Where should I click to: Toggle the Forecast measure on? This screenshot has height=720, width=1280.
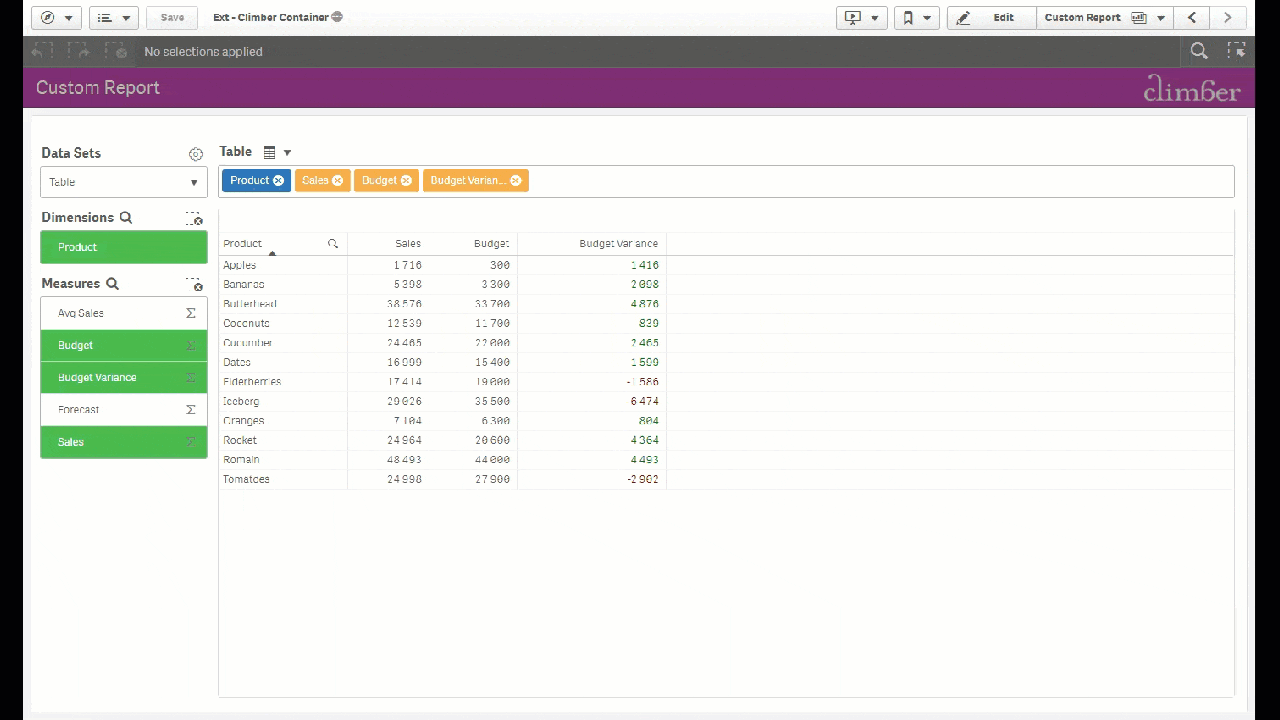click(123, 410)
